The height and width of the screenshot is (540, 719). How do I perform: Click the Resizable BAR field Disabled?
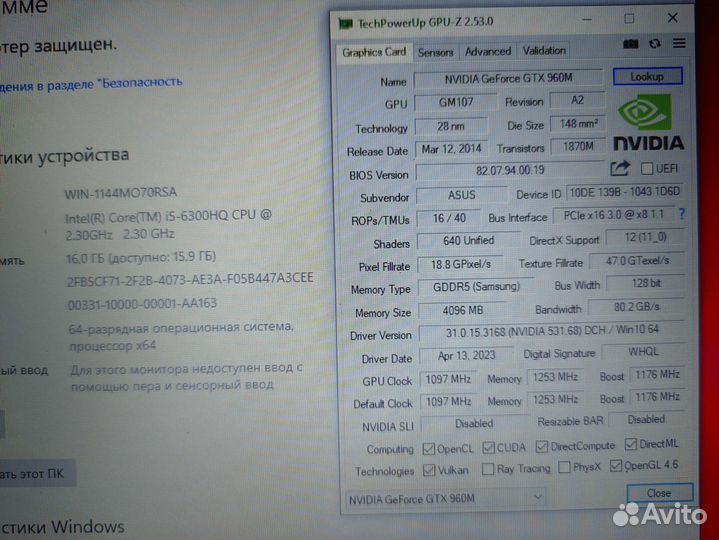tap(647, 419)
